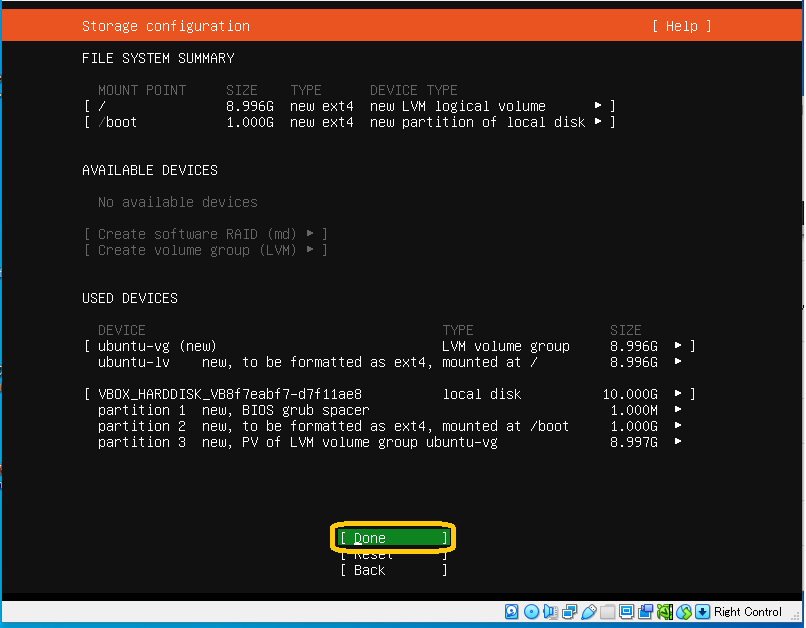Screen dimensions: 806x628
Task: Open the optical disc drive status icon
Action: coord(531,611)
